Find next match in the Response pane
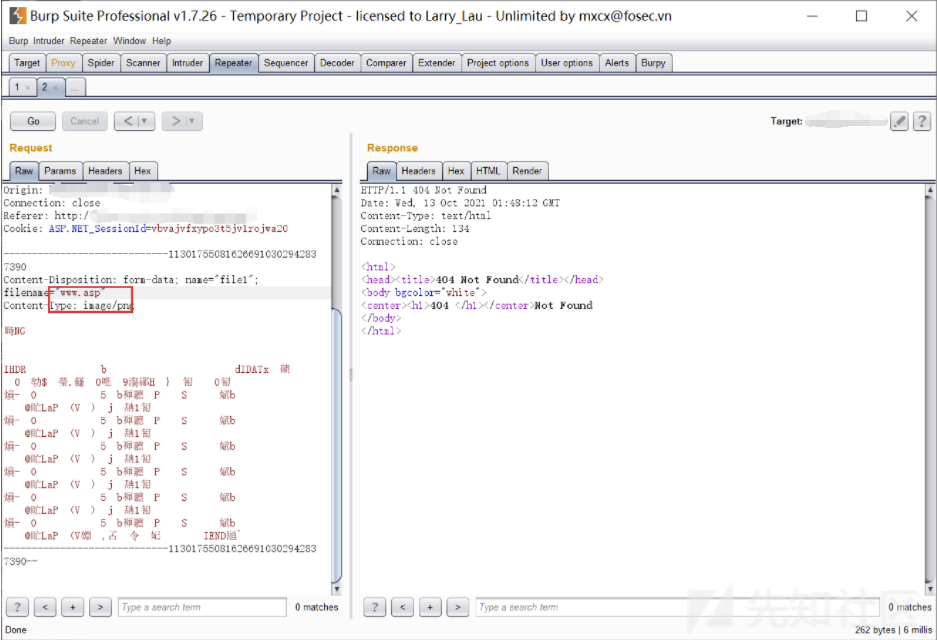937x640 pixels. tap(457, 607)
